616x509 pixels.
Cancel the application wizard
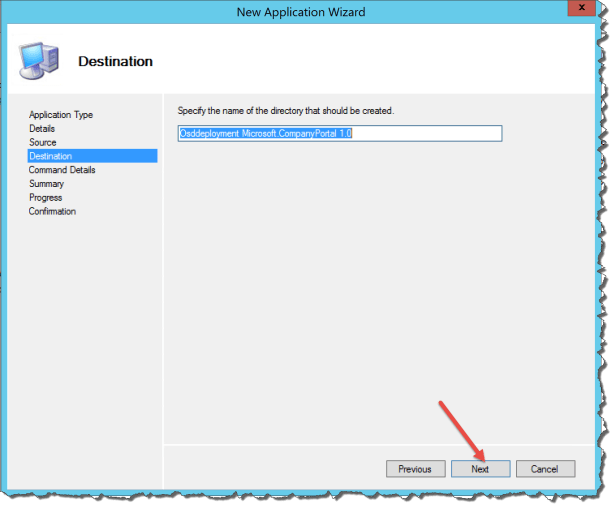[545, 469]
